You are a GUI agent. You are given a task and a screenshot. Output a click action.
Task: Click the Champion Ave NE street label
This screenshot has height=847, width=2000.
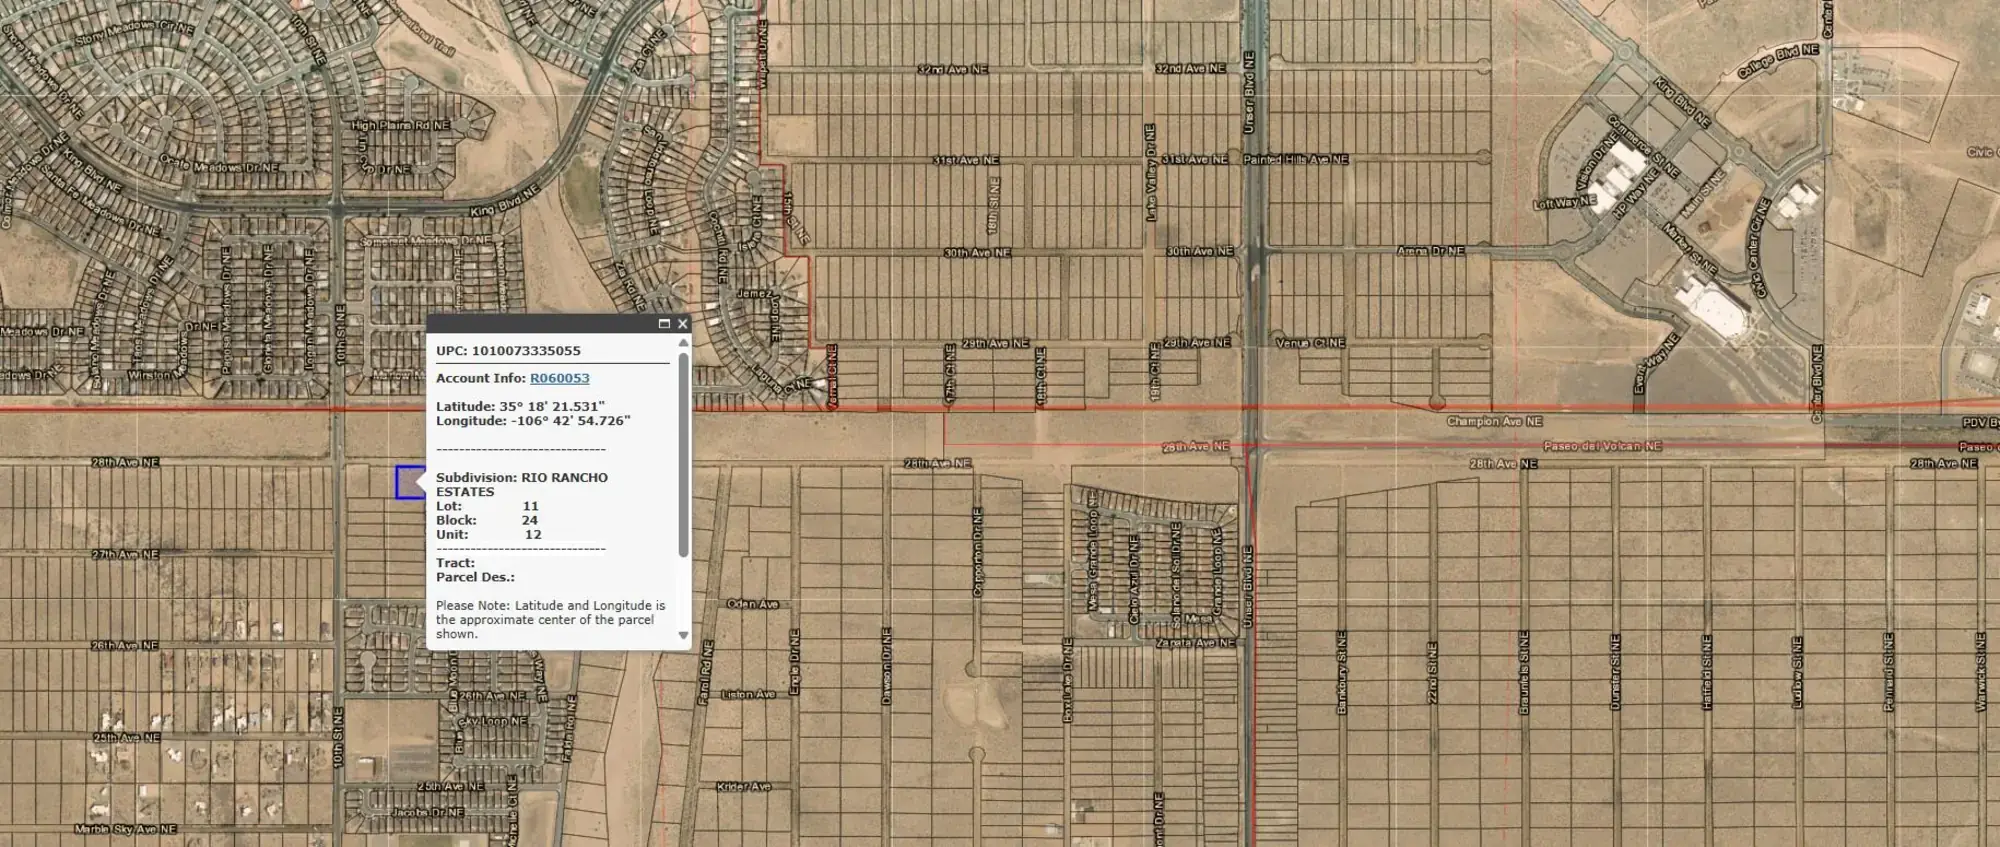point(1494,422)
